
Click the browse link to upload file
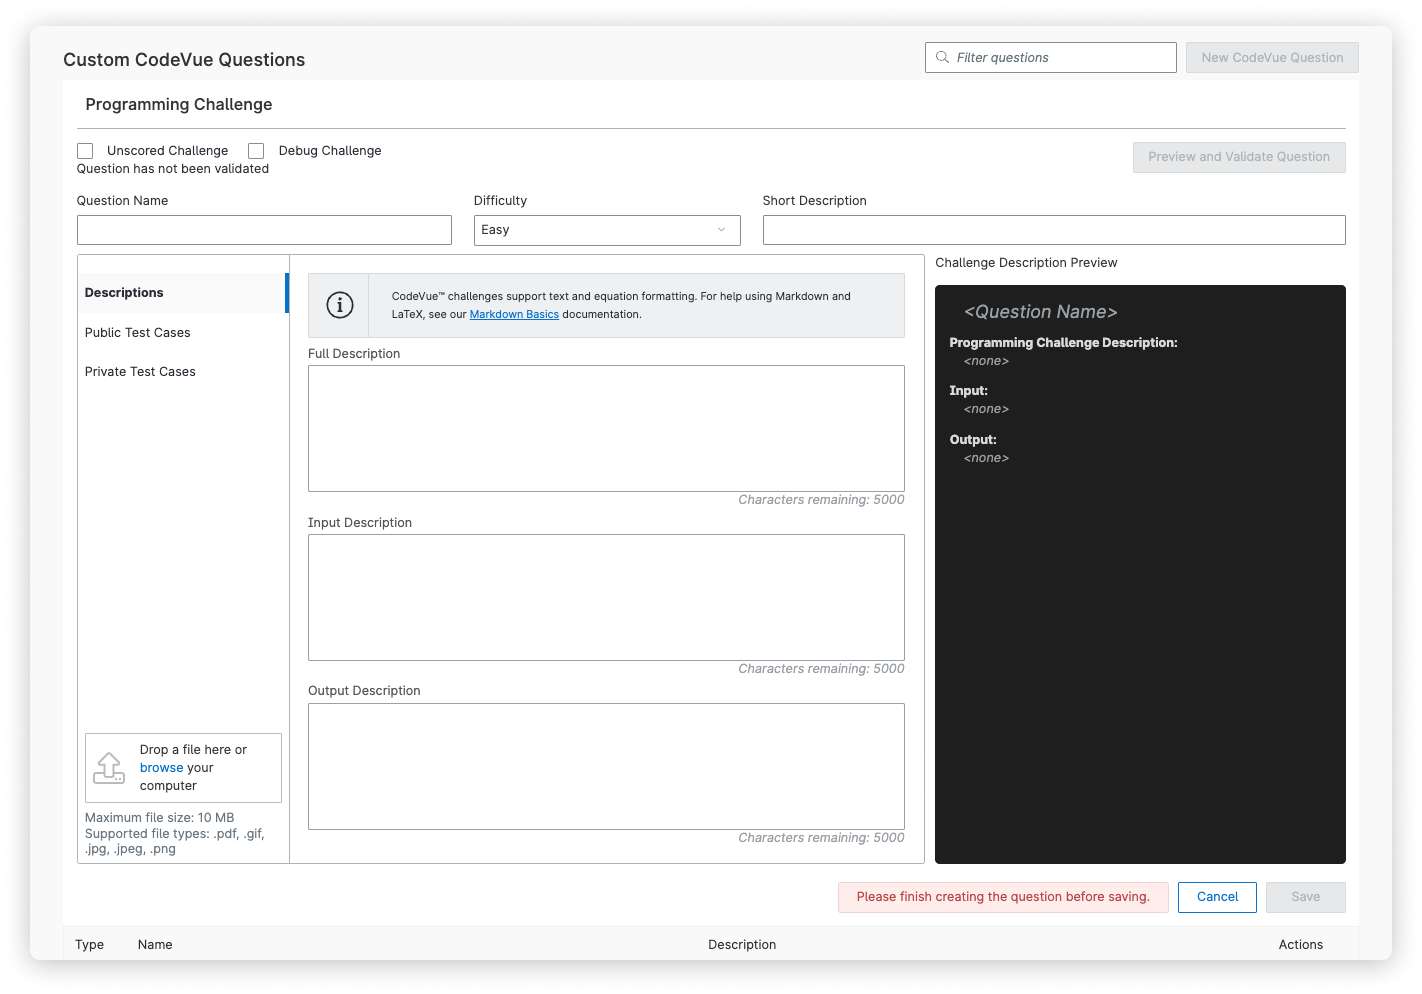[161, 768]
